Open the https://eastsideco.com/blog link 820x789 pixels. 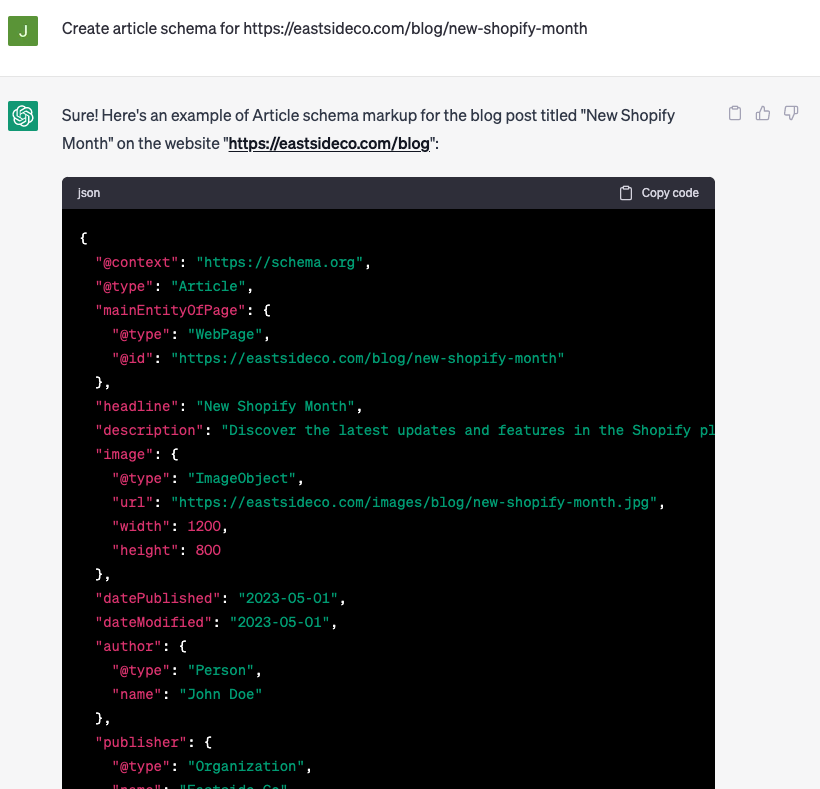(329, 143)
